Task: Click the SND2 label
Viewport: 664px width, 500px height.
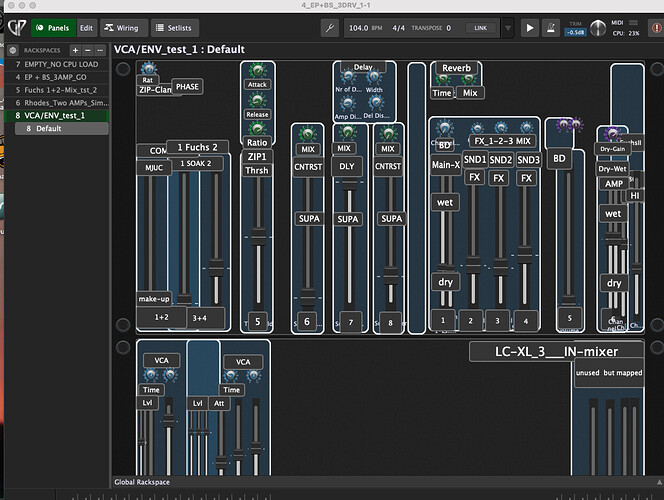Action: [x=501, y=160]
